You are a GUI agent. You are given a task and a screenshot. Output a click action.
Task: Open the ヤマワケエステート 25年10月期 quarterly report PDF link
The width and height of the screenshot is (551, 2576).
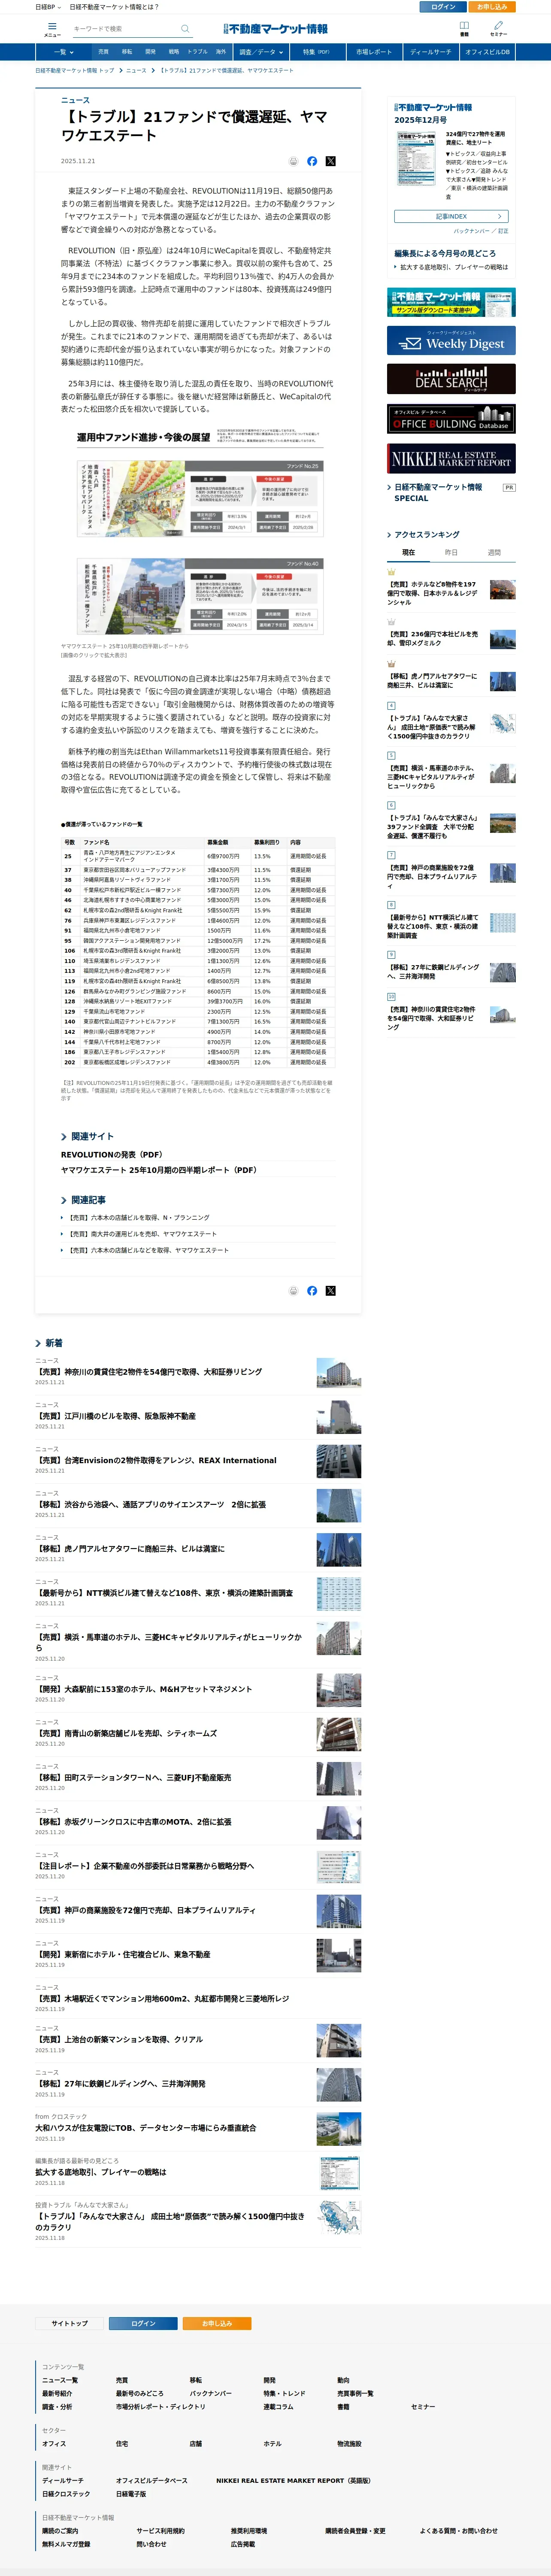tap(159, 1170)
